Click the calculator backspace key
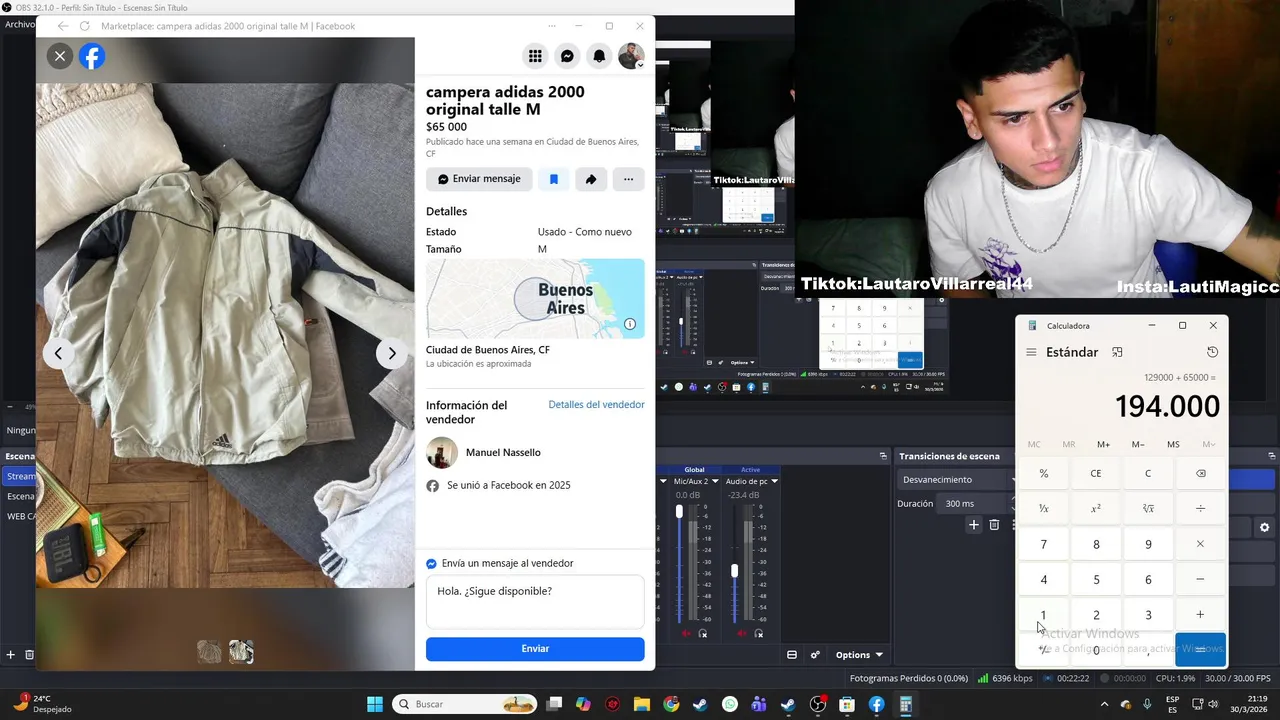The image size is (1280, 720). (1200, 474)
